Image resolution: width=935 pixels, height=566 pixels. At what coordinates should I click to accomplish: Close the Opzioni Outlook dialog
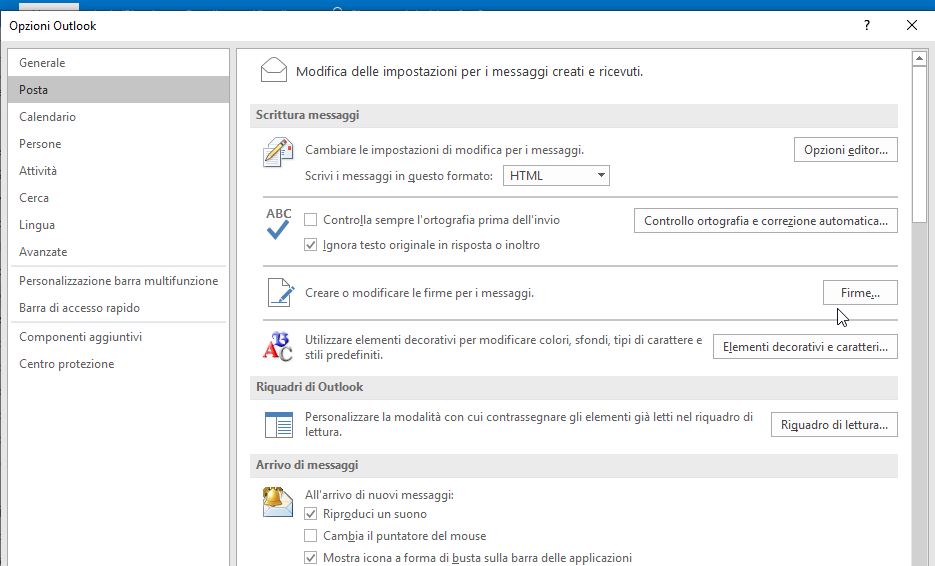[x=912, y=25]
